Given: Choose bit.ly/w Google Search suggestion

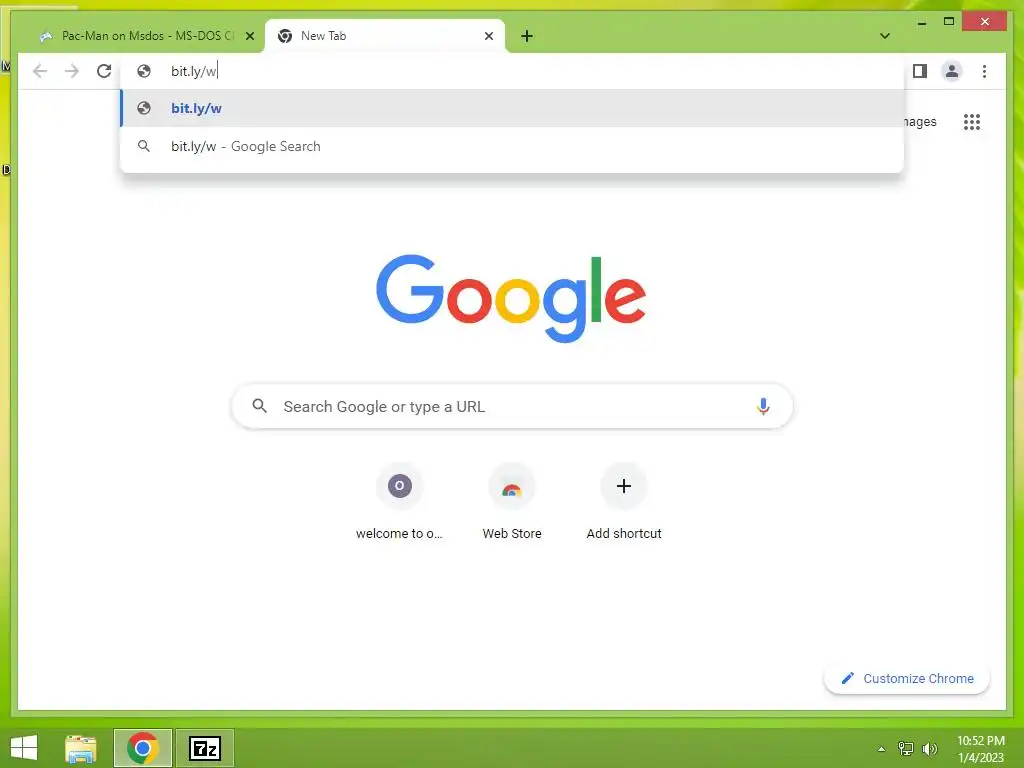Looking at the screenshot, I should pyautogui.click(x=513, y=146).
